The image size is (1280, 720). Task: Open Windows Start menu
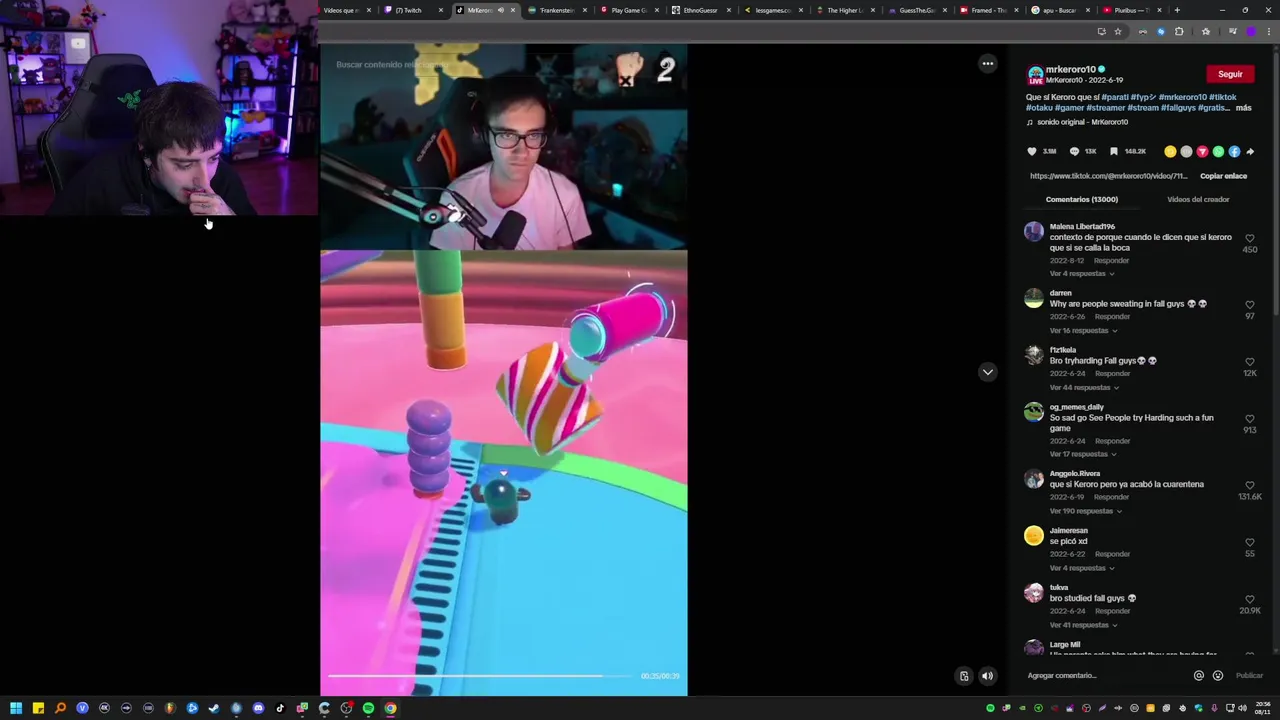pyautogui.click(x=16, y=708)
